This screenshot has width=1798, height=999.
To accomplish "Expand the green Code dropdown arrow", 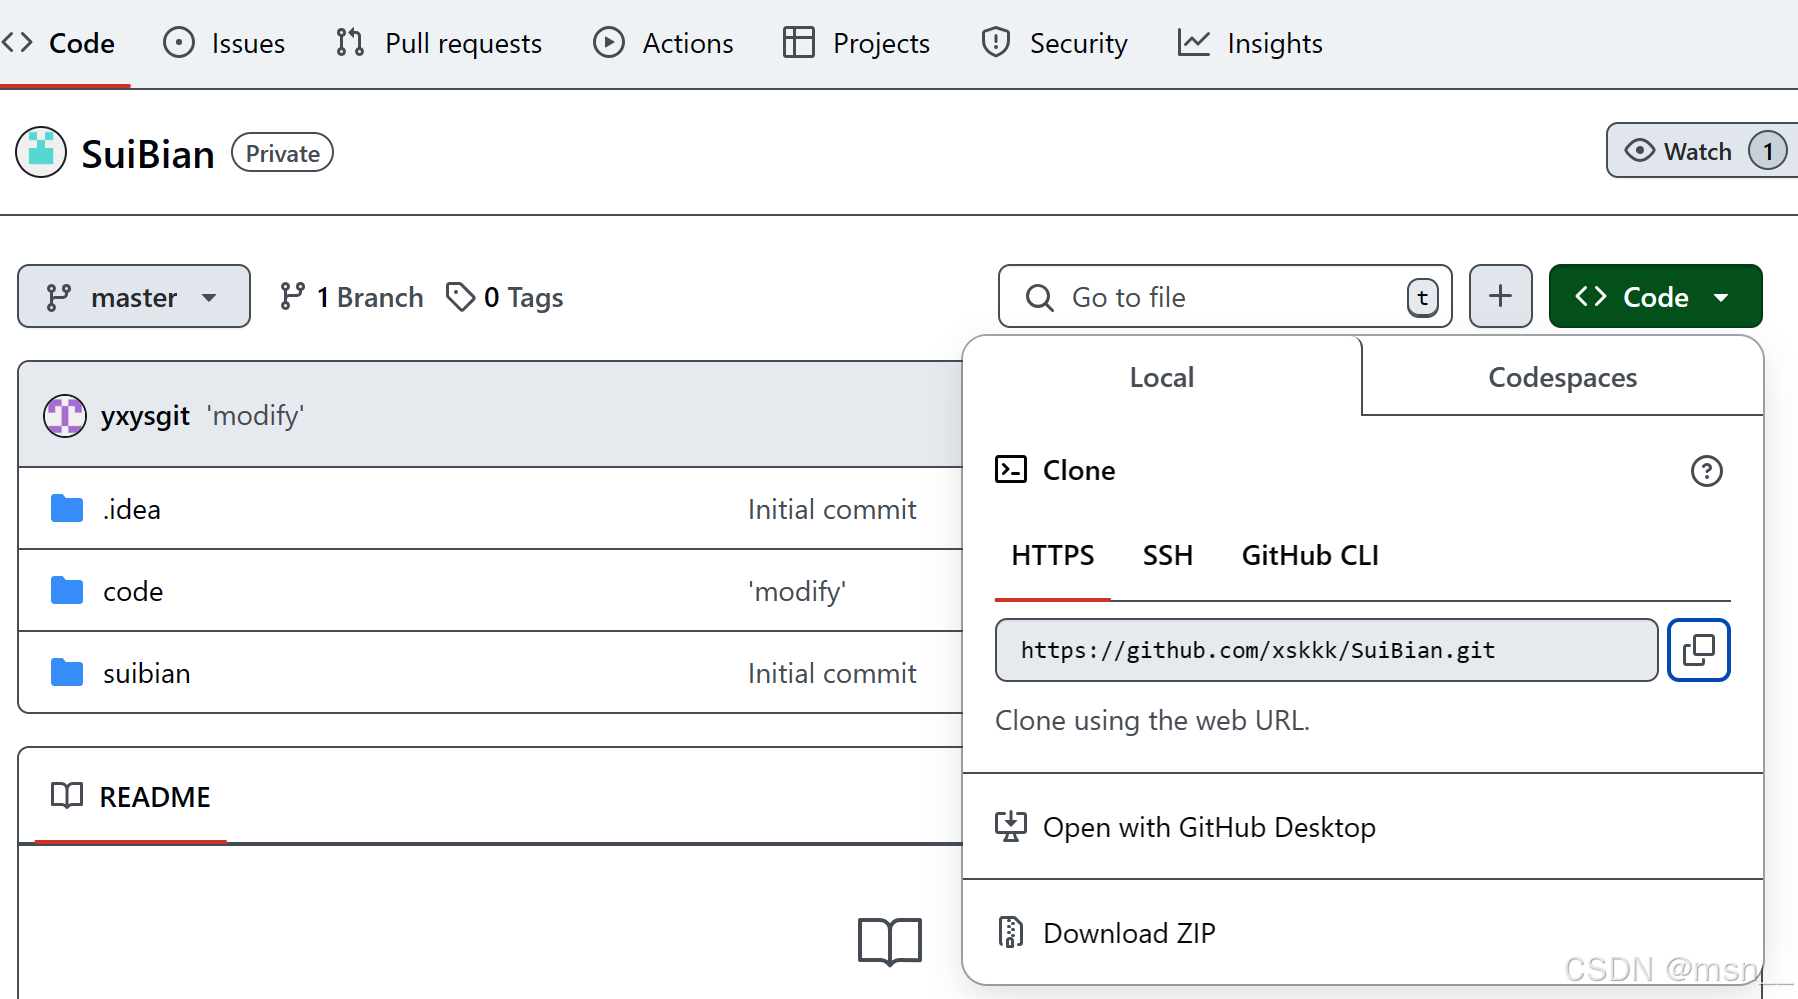I will point(1723,296).
